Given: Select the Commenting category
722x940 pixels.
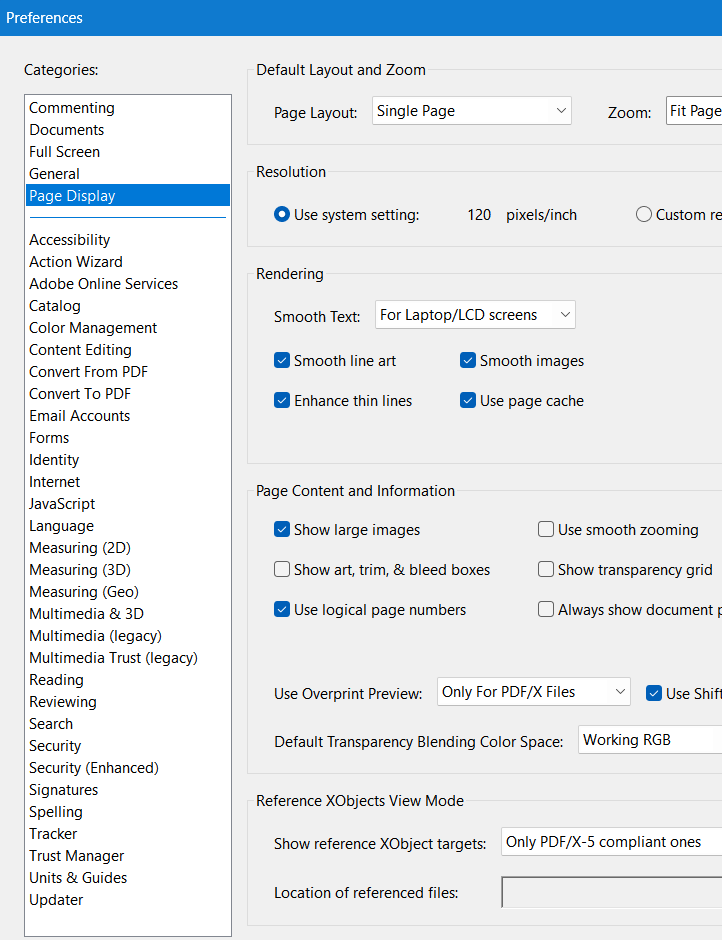Looking at the screenshot, I should tap(71, 107).
